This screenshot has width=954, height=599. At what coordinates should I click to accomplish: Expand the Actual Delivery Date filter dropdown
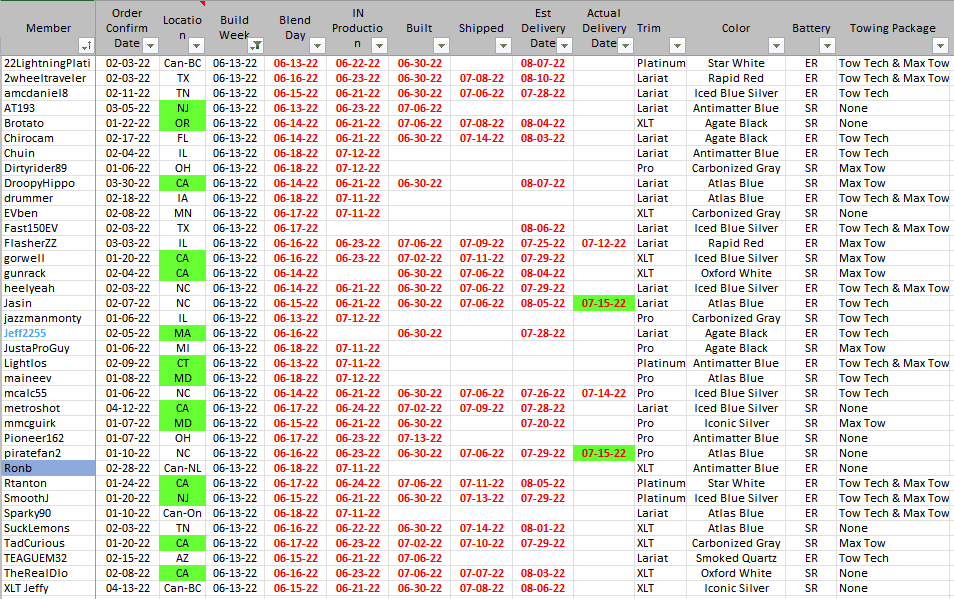(x=624, y=46)
